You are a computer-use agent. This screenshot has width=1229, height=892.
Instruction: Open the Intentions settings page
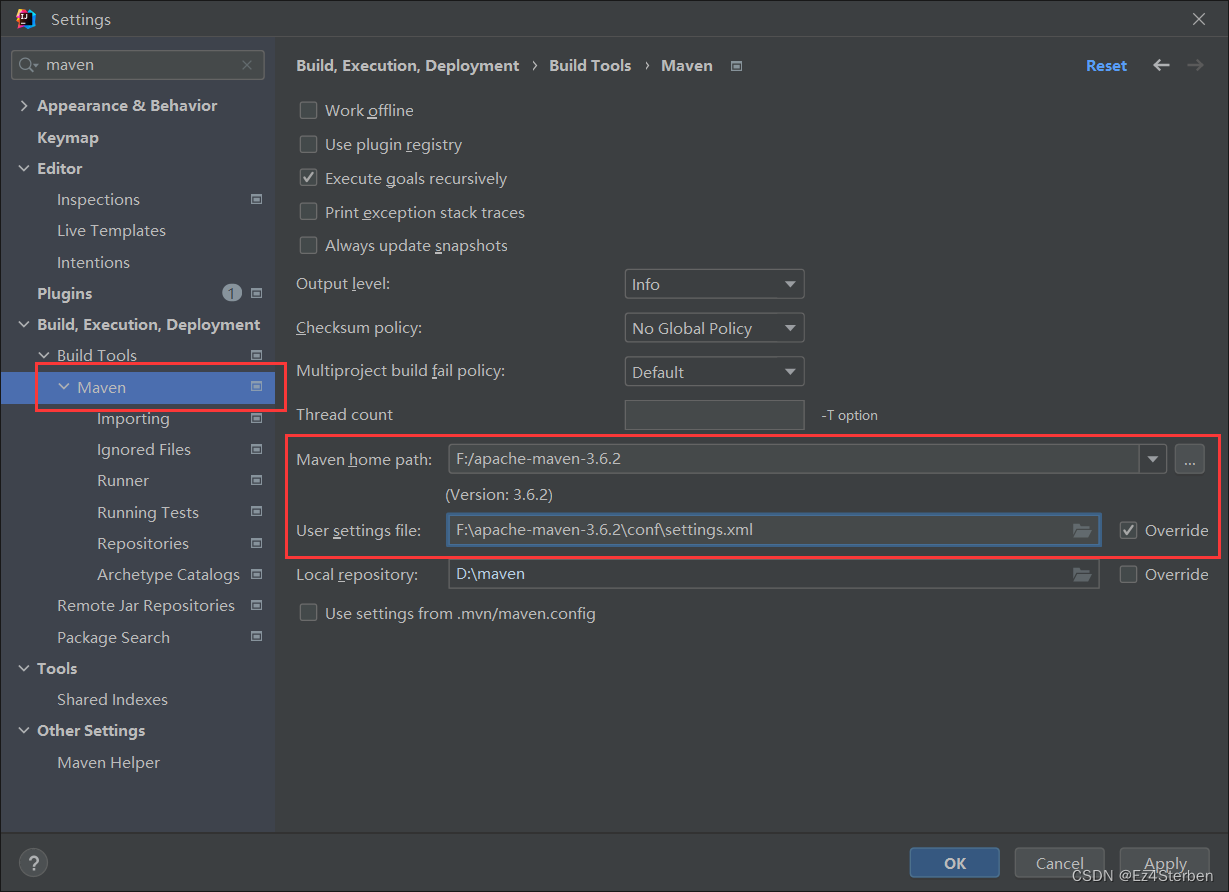click(93, 262)
